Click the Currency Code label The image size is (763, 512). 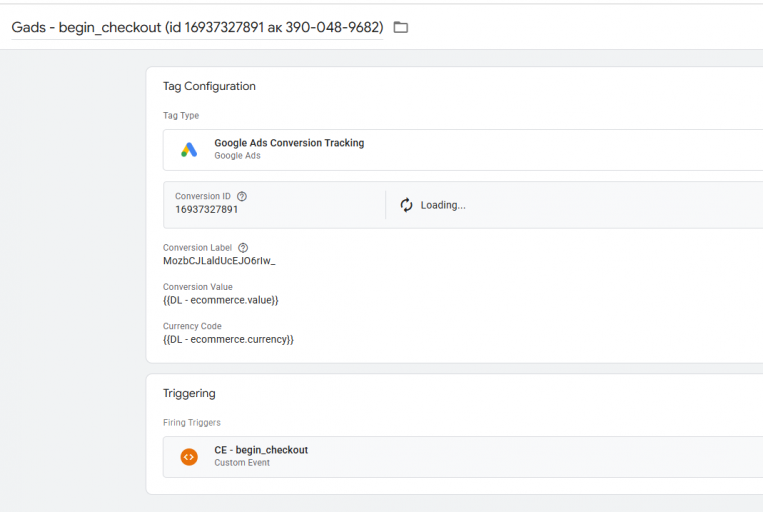(192, 326)
